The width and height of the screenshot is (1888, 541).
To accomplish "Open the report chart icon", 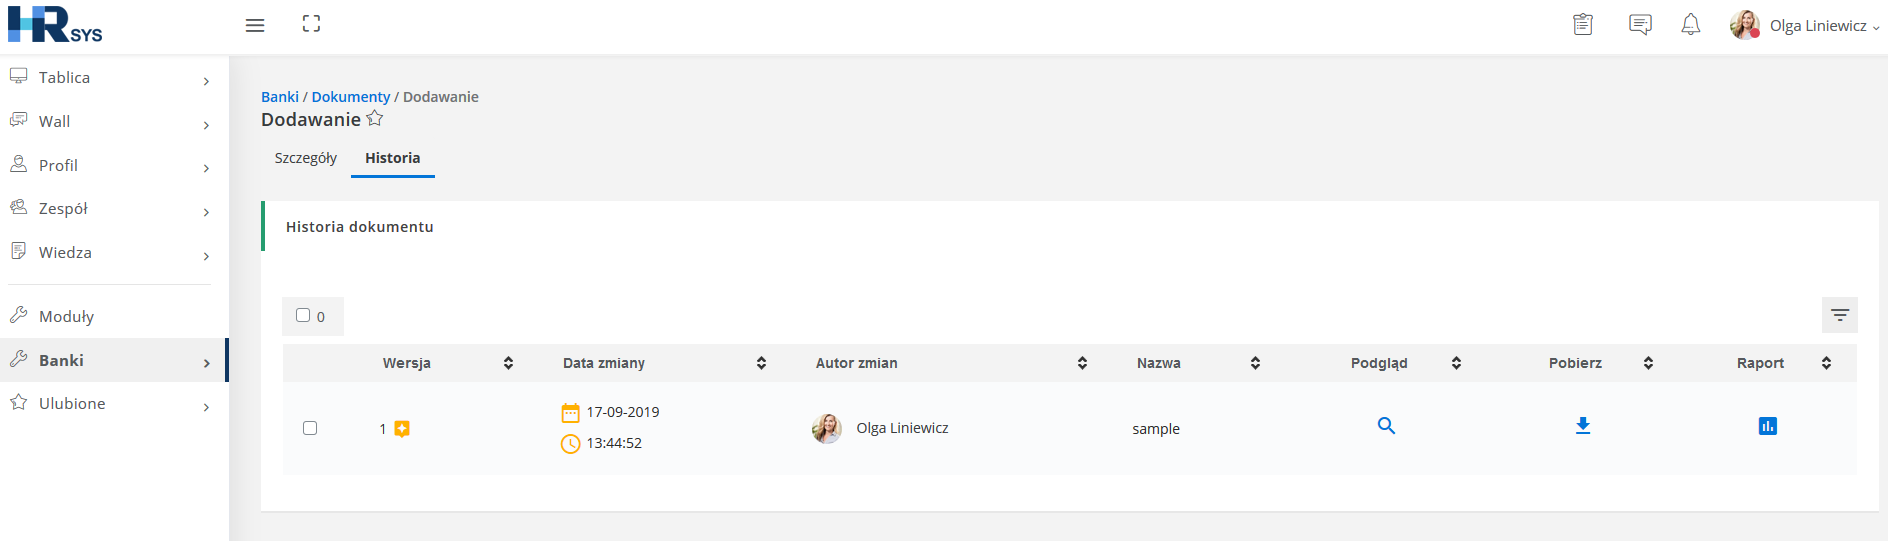I will point(1768,426).
